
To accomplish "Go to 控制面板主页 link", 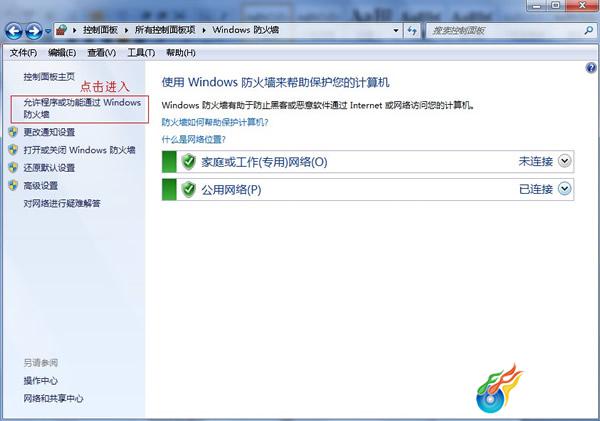I will 49,77.
